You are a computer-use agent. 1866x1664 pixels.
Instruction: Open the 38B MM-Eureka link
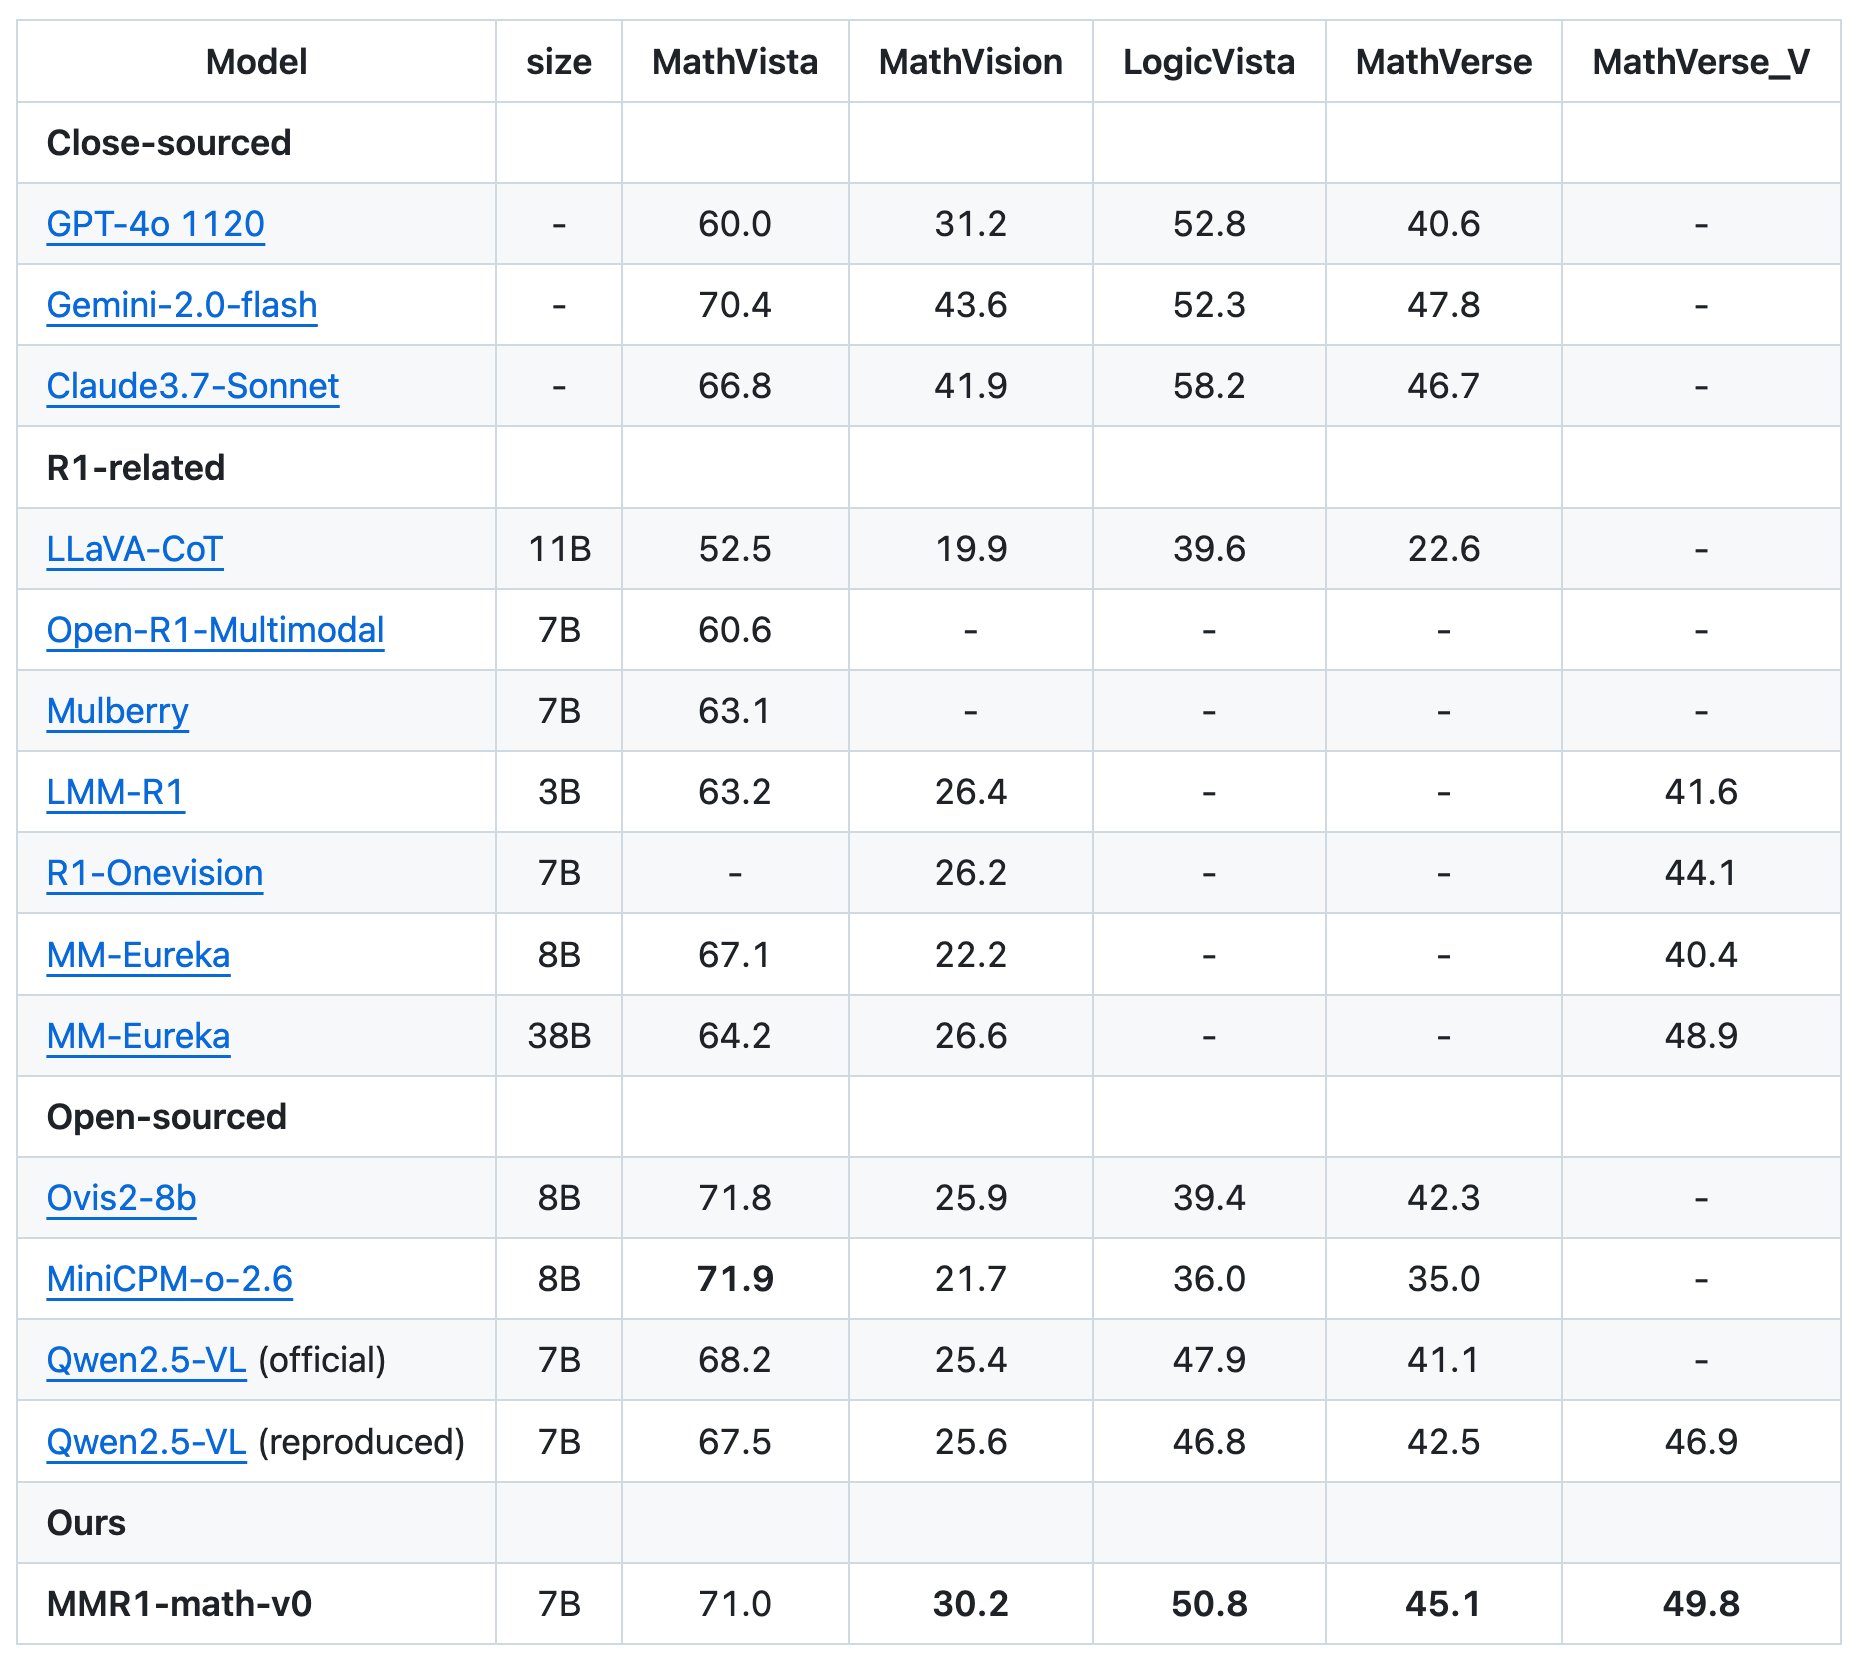coord(137,1036)
